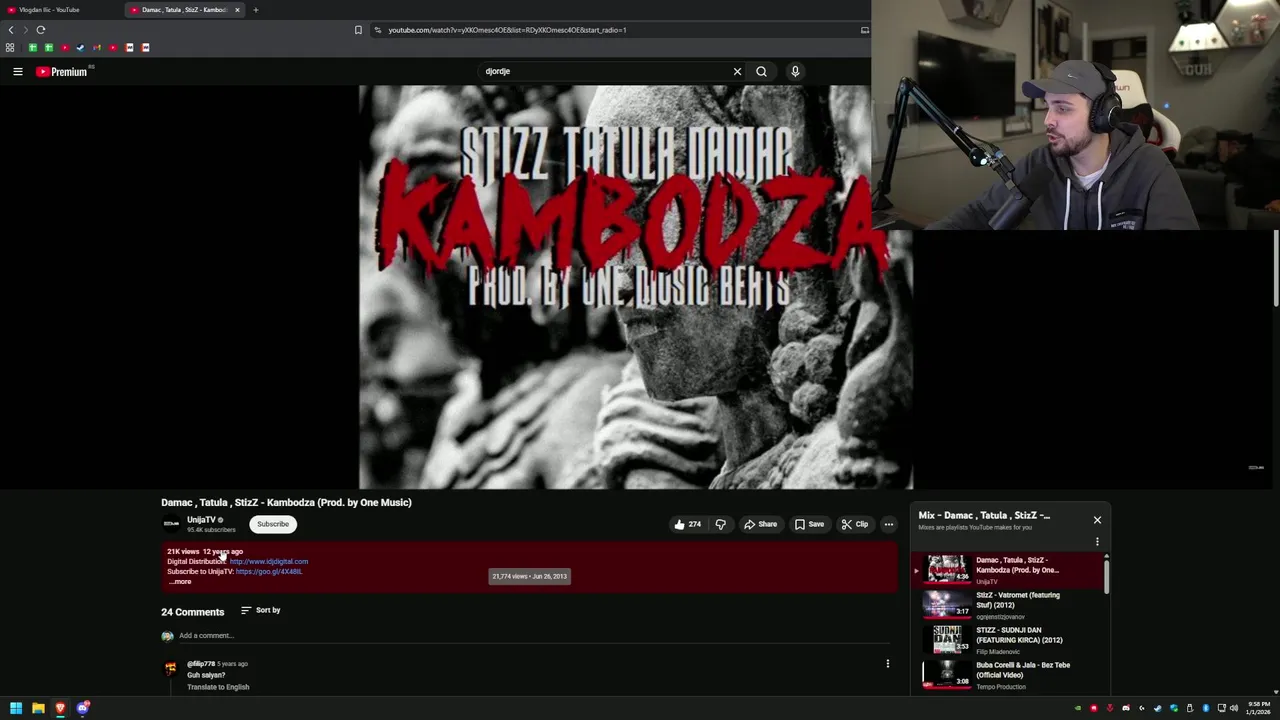Run search with the magnifier button

[761, 71]
